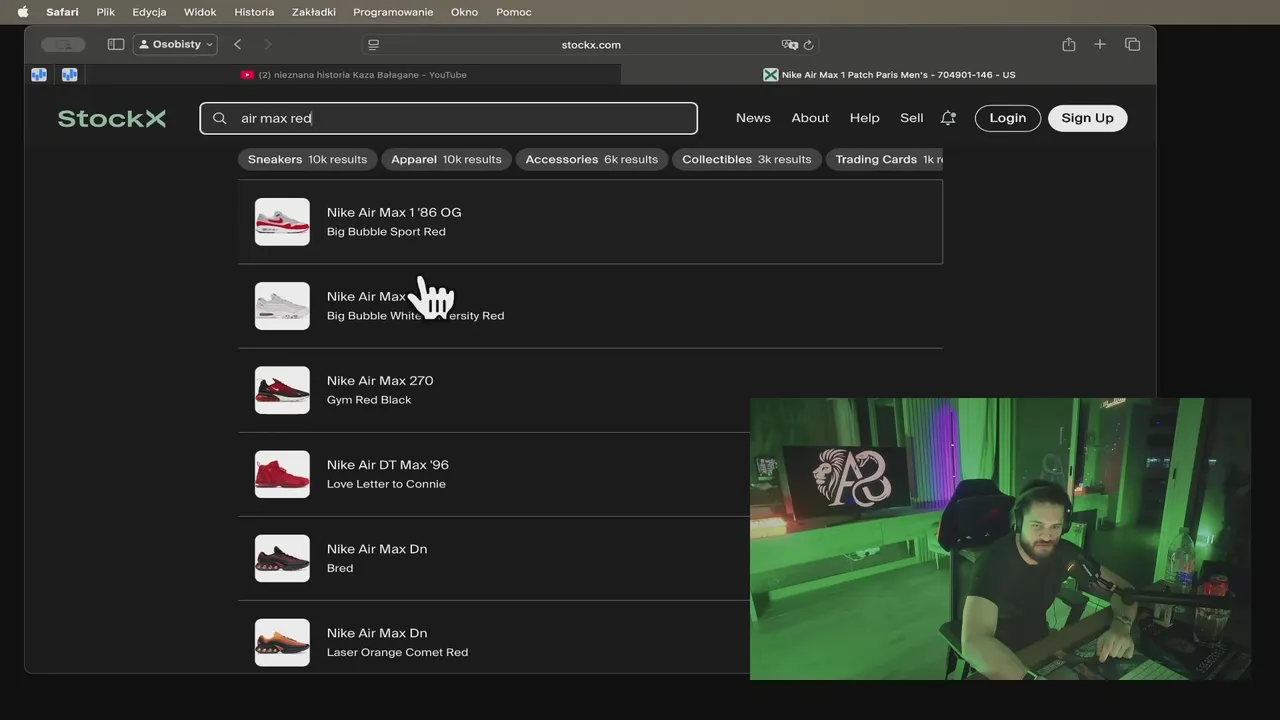Click the magnifier icon in search box
This screenshot has width=1280, height=720.
[220, 118]
